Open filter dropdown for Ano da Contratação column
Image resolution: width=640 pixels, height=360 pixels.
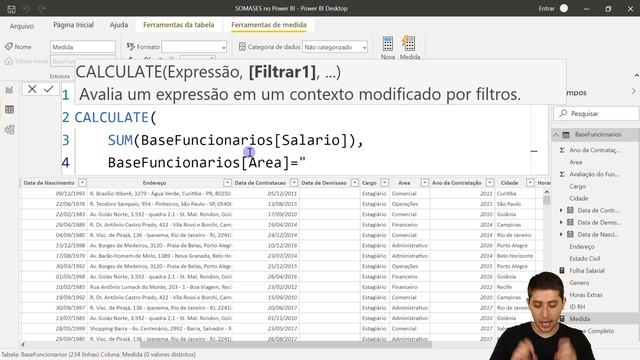tap(490, 183)
